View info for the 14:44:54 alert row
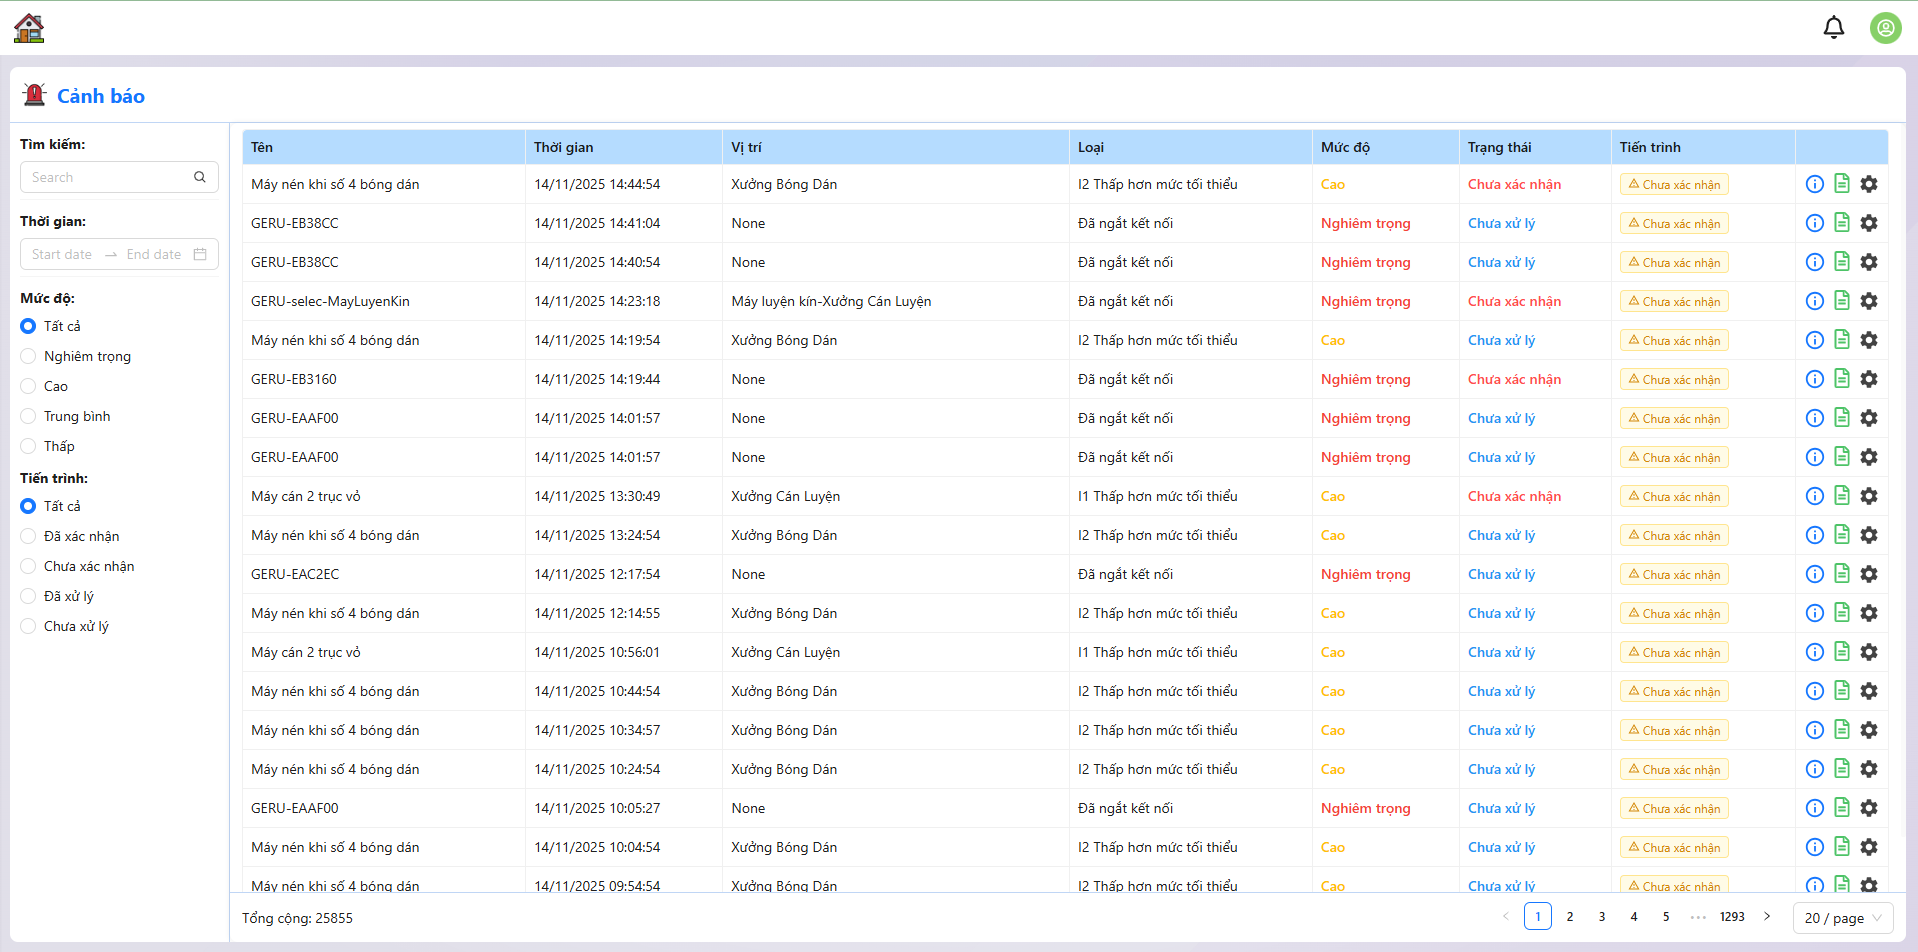This screenshot has height=952, width=1918. click(1814, 184)
